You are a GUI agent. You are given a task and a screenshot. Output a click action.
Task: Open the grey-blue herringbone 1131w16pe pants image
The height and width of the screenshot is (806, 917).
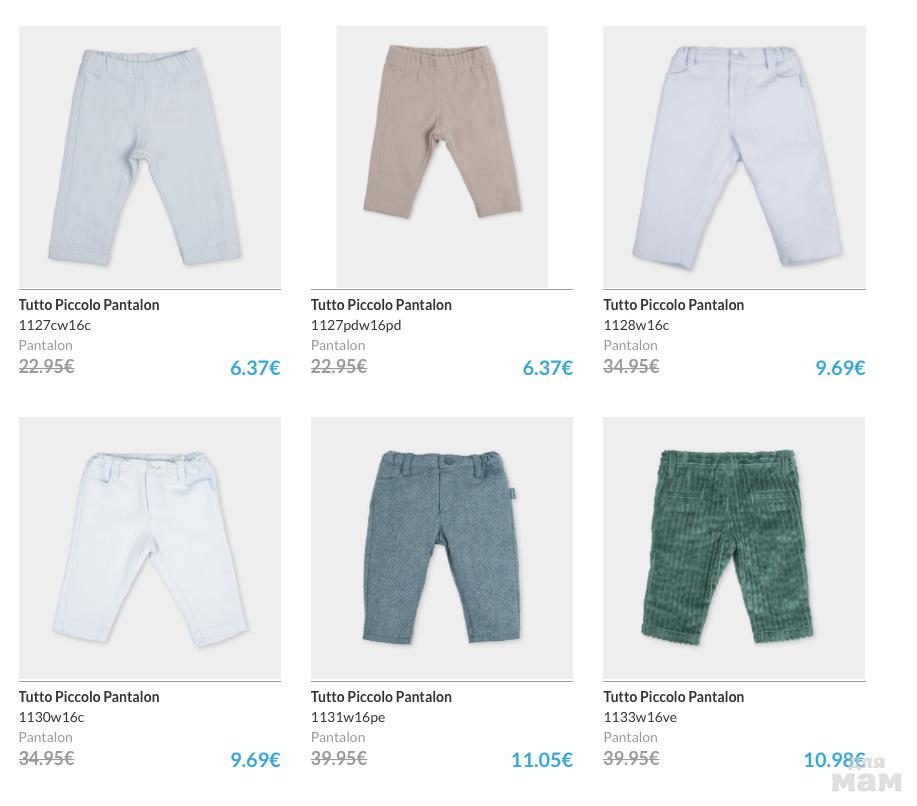(x=442, y=548)
